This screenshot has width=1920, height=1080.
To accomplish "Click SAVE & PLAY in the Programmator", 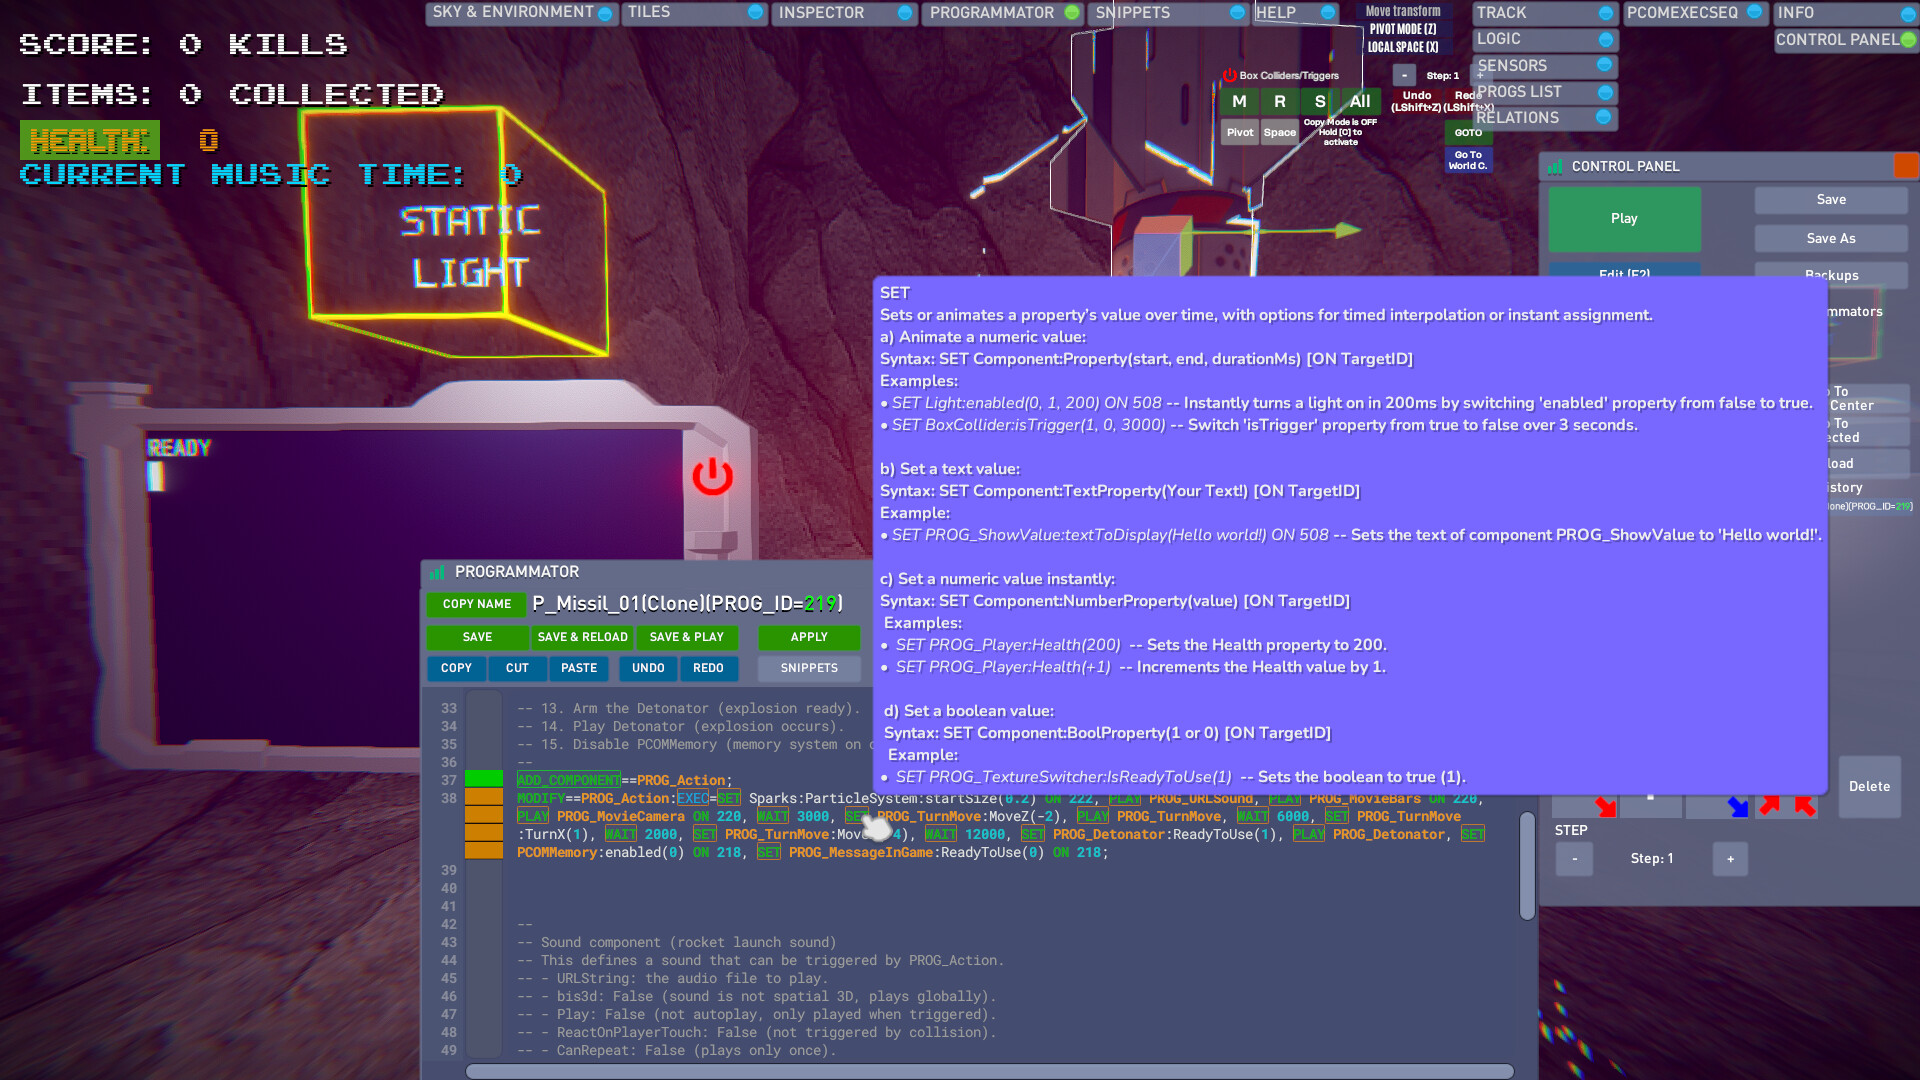I will point(686,637).
